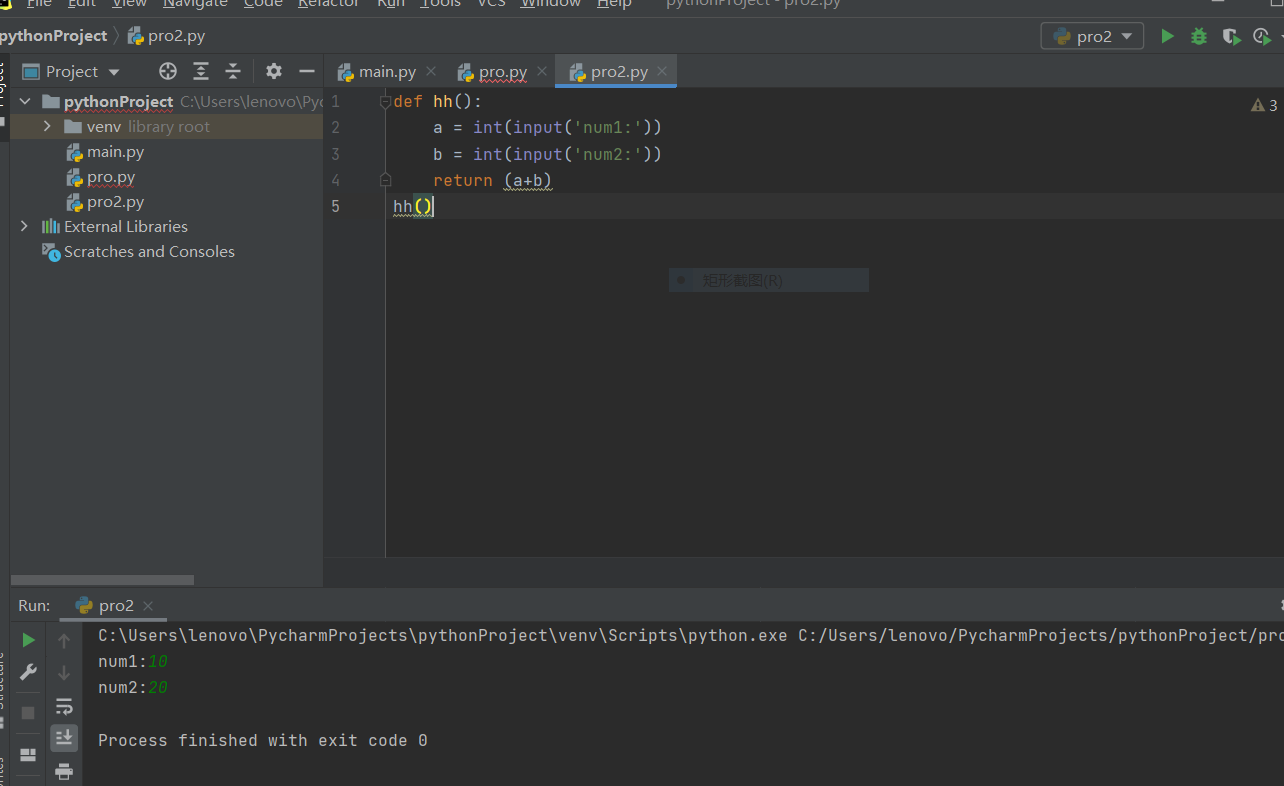
Task: Click the gray Stop square in the Run panel
Action: (x=29, y=712)
